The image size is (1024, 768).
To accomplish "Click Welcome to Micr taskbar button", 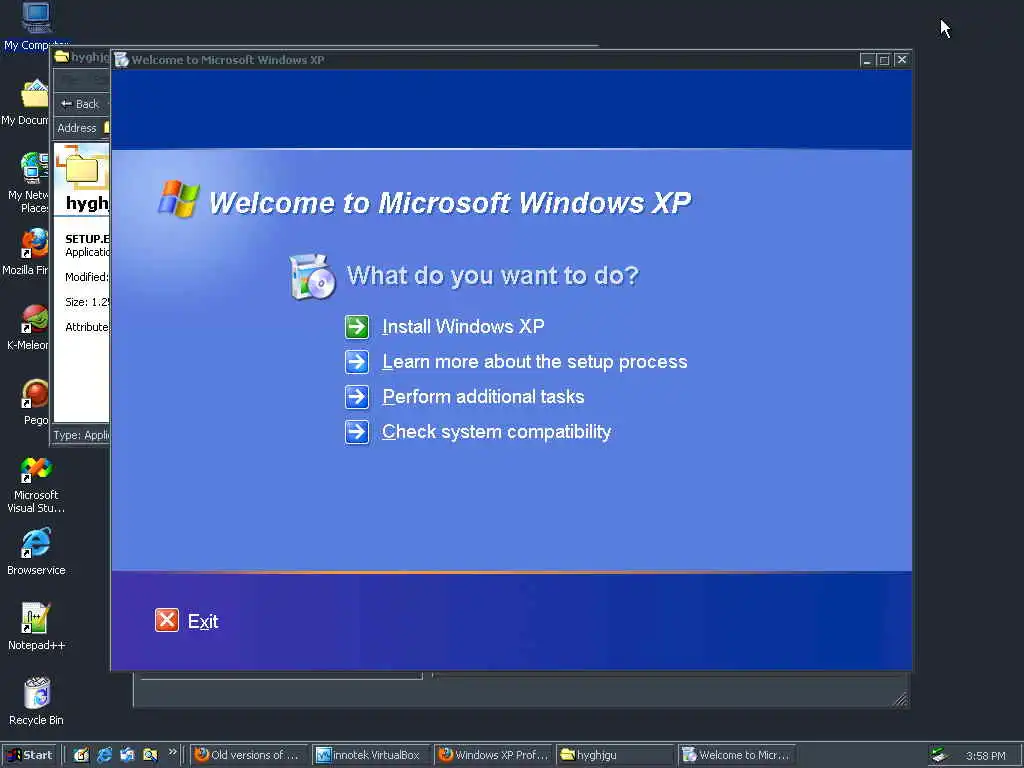I will tap(737, 755).
